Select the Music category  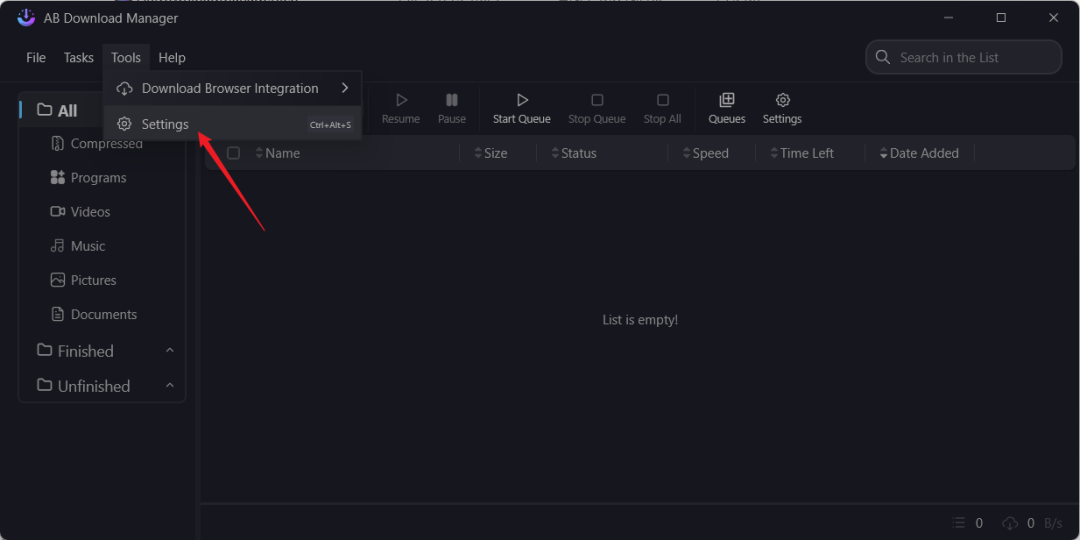[x=102, y=246]
